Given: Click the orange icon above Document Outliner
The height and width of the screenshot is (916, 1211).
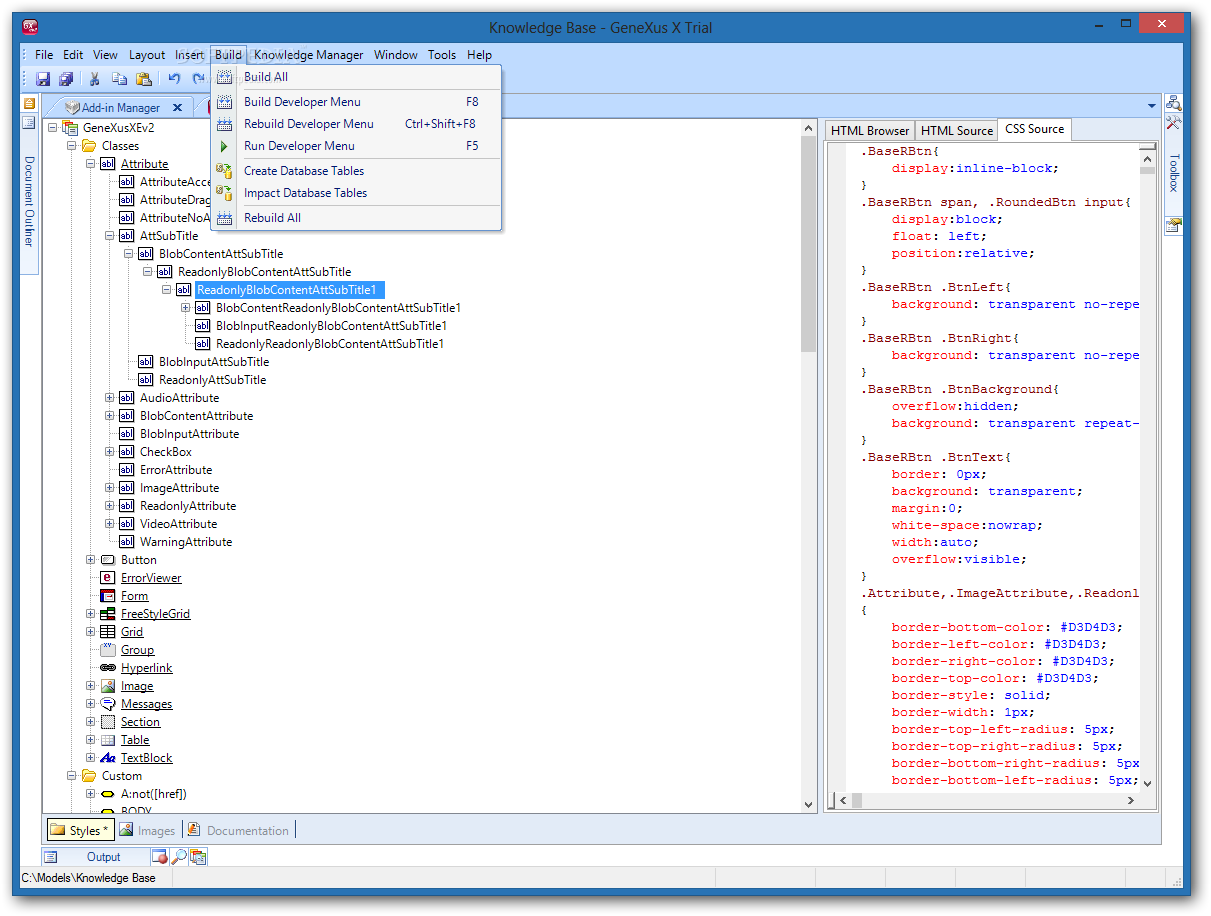Looking at the screenshot, I should (29, 103).
